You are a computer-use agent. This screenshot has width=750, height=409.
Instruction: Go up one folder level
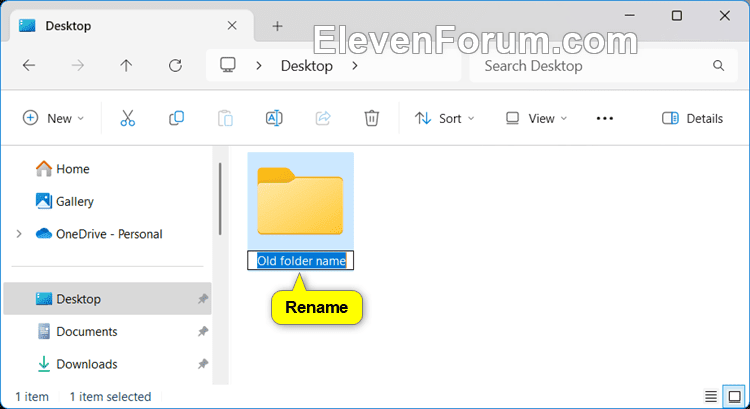126,66
